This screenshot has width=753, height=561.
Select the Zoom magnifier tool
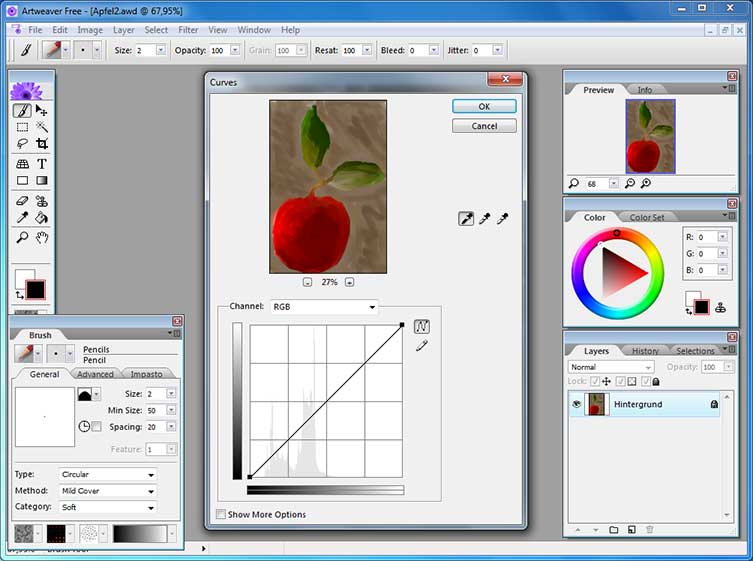[x=22, y=237]
